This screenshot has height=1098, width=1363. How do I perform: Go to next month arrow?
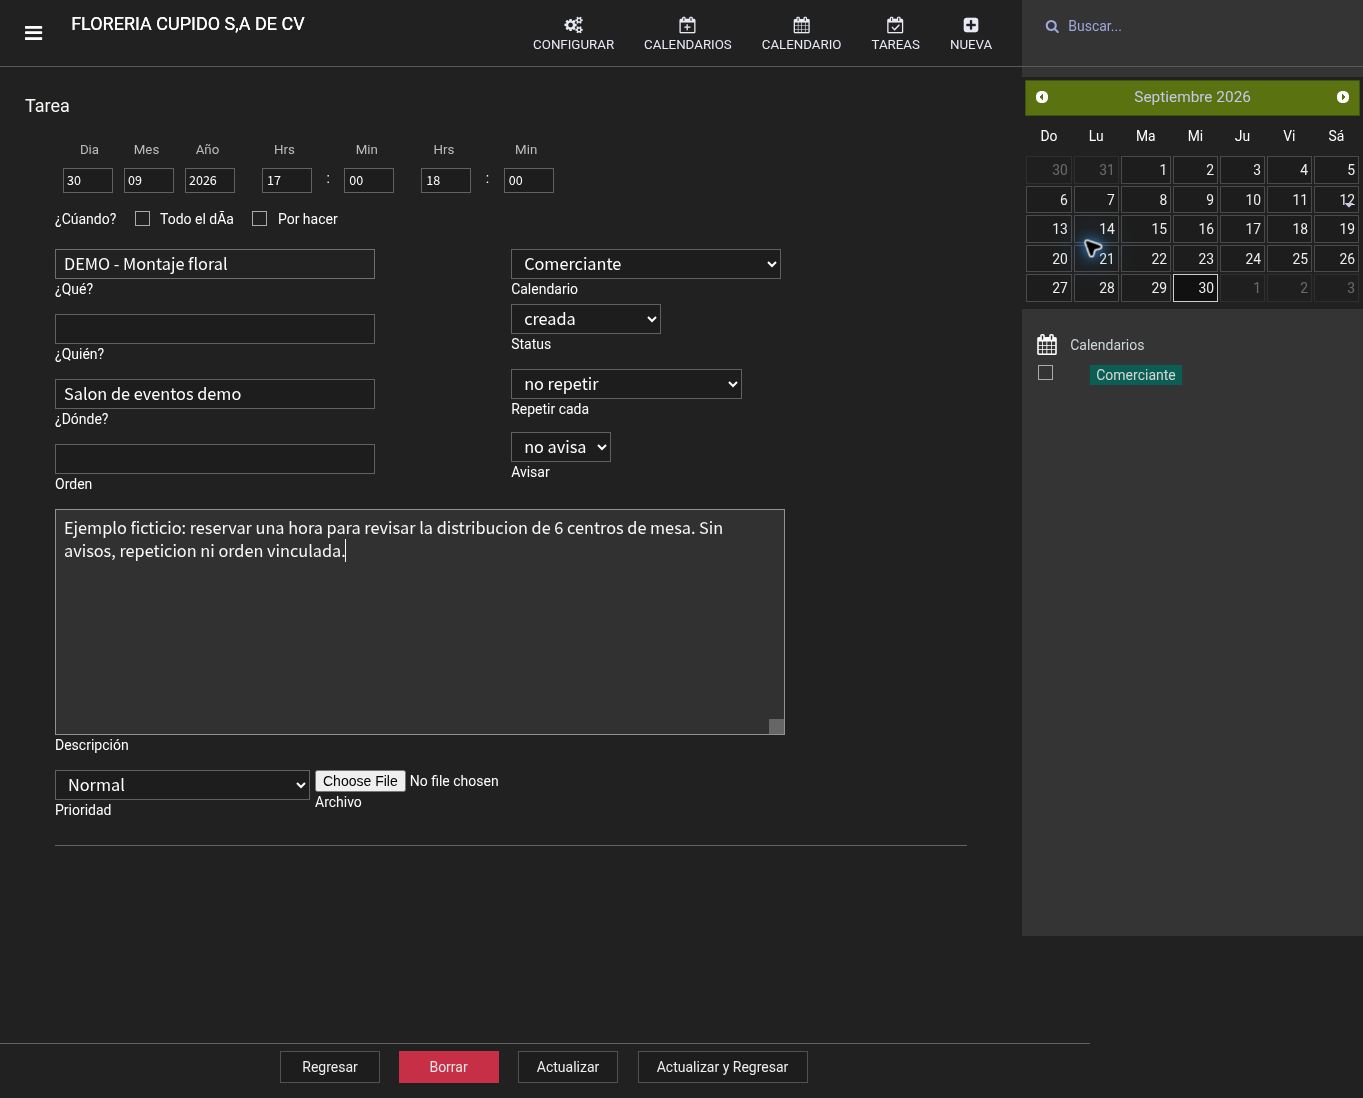(x=1343, y=97)
